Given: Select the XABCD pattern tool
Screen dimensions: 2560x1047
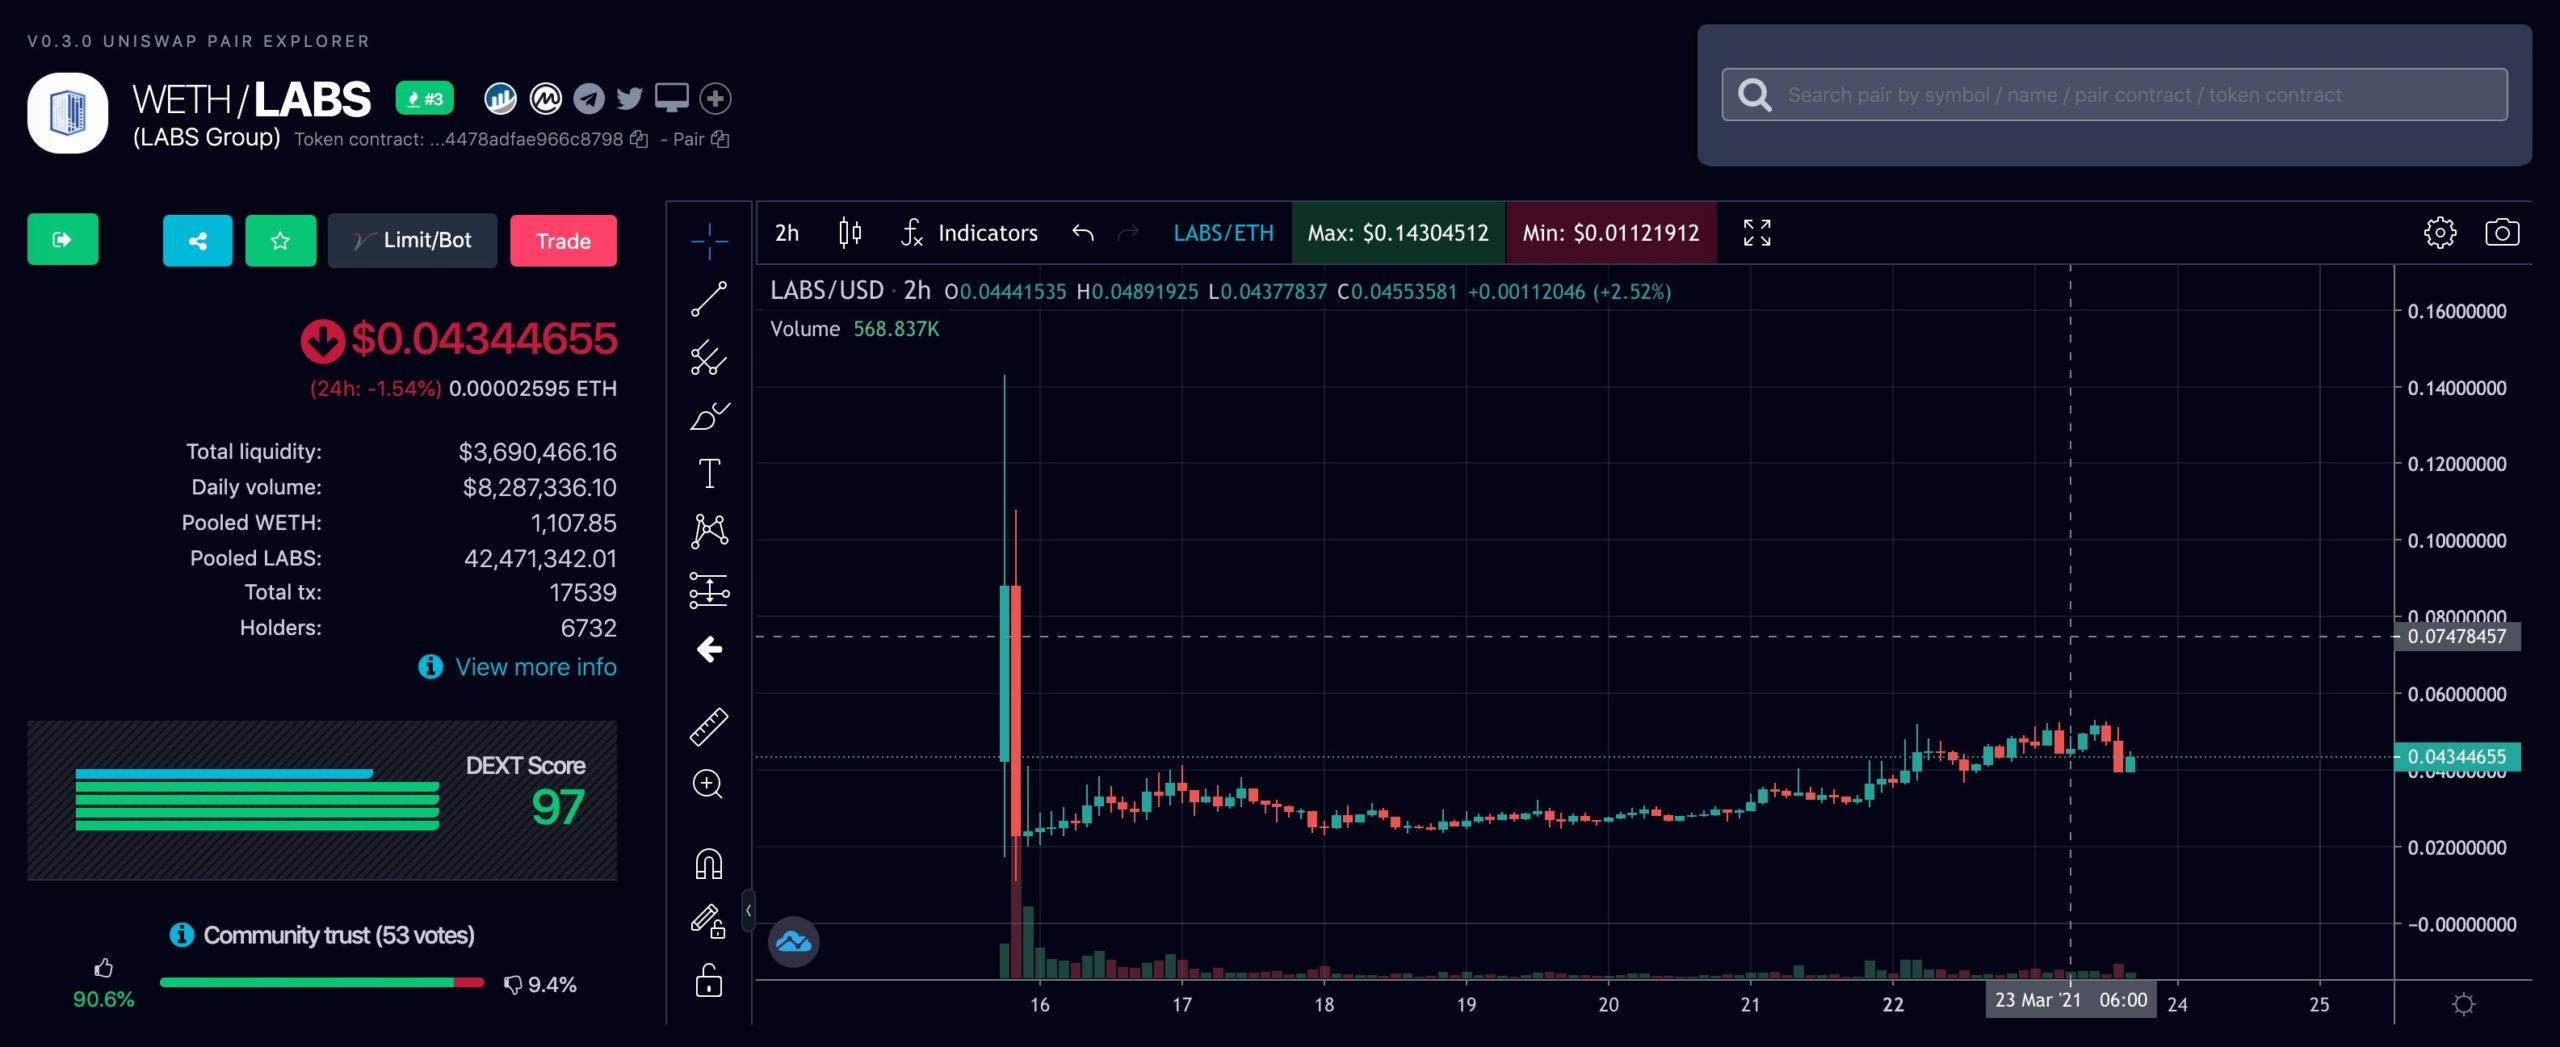Looking at the screenshot, I should tap(709, 531).
